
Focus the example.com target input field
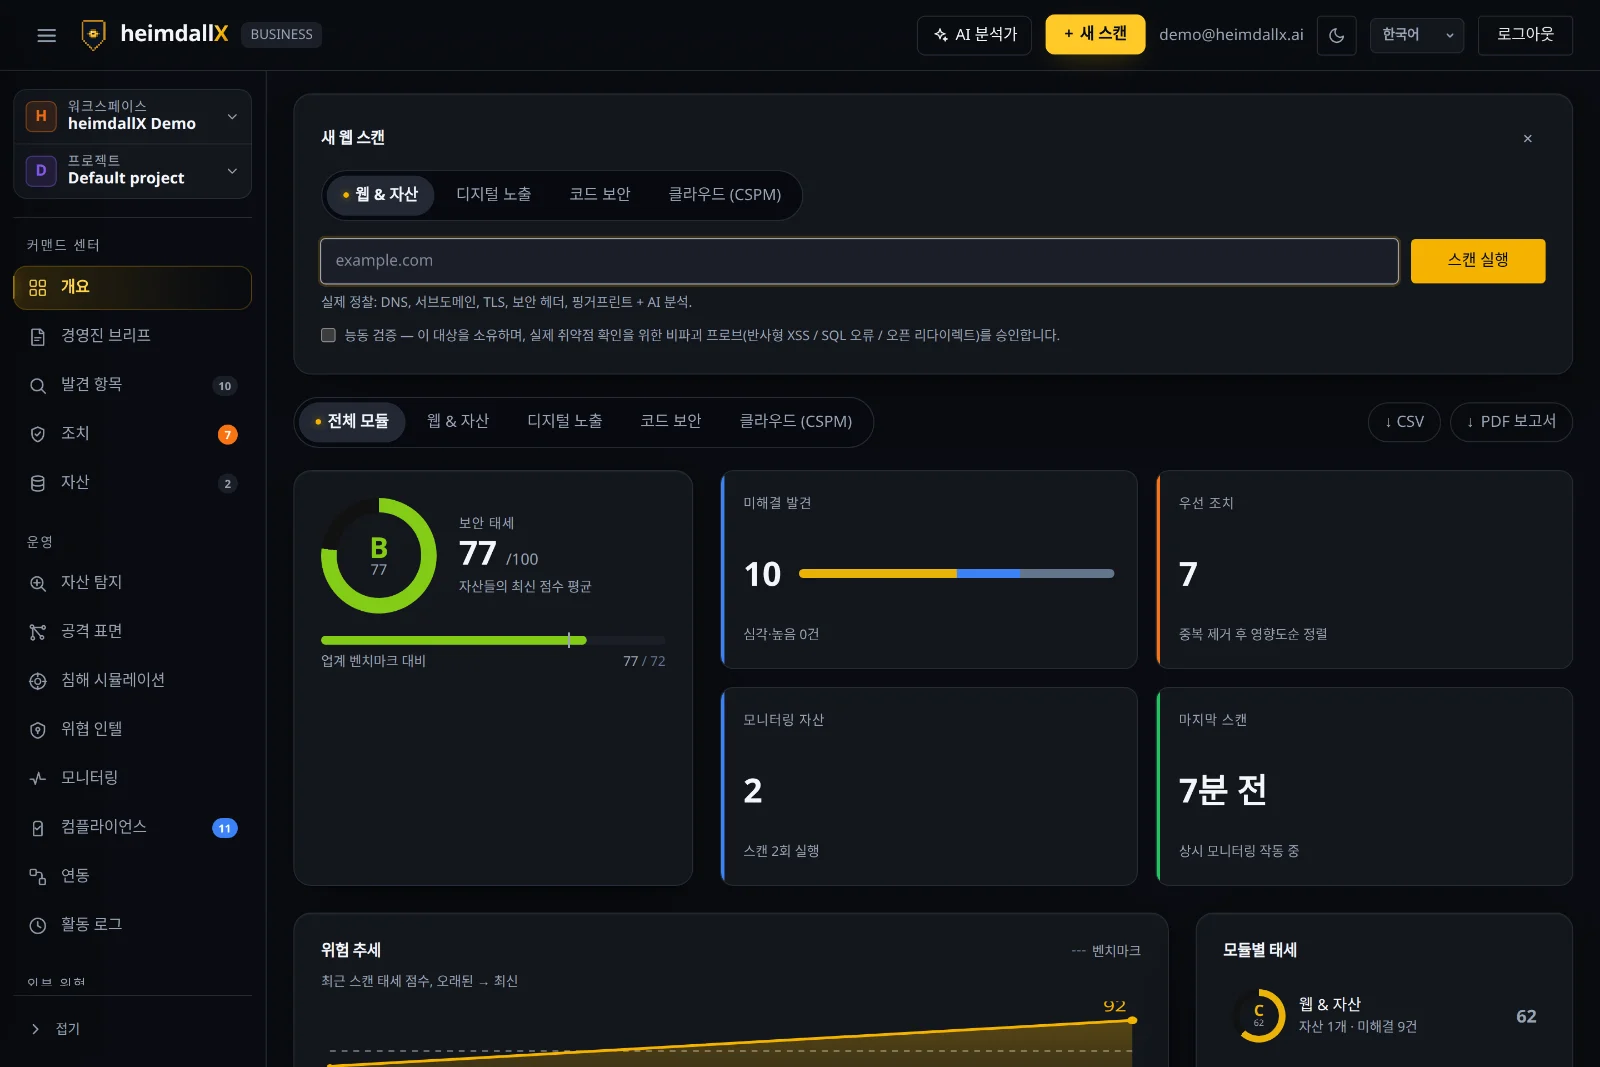pyautogui.click(x=859, y=261)
